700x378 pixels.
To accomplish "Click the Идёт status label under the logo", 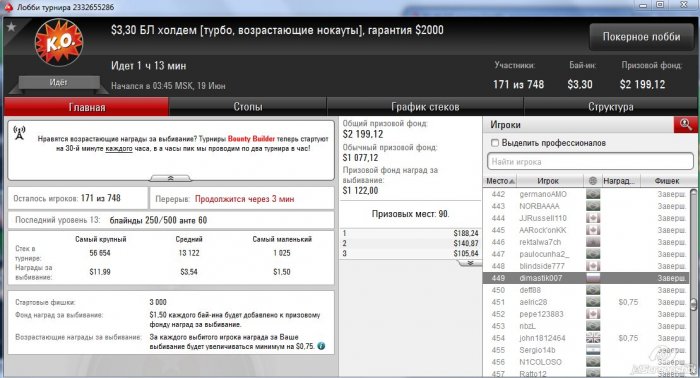I will (58, 83).
